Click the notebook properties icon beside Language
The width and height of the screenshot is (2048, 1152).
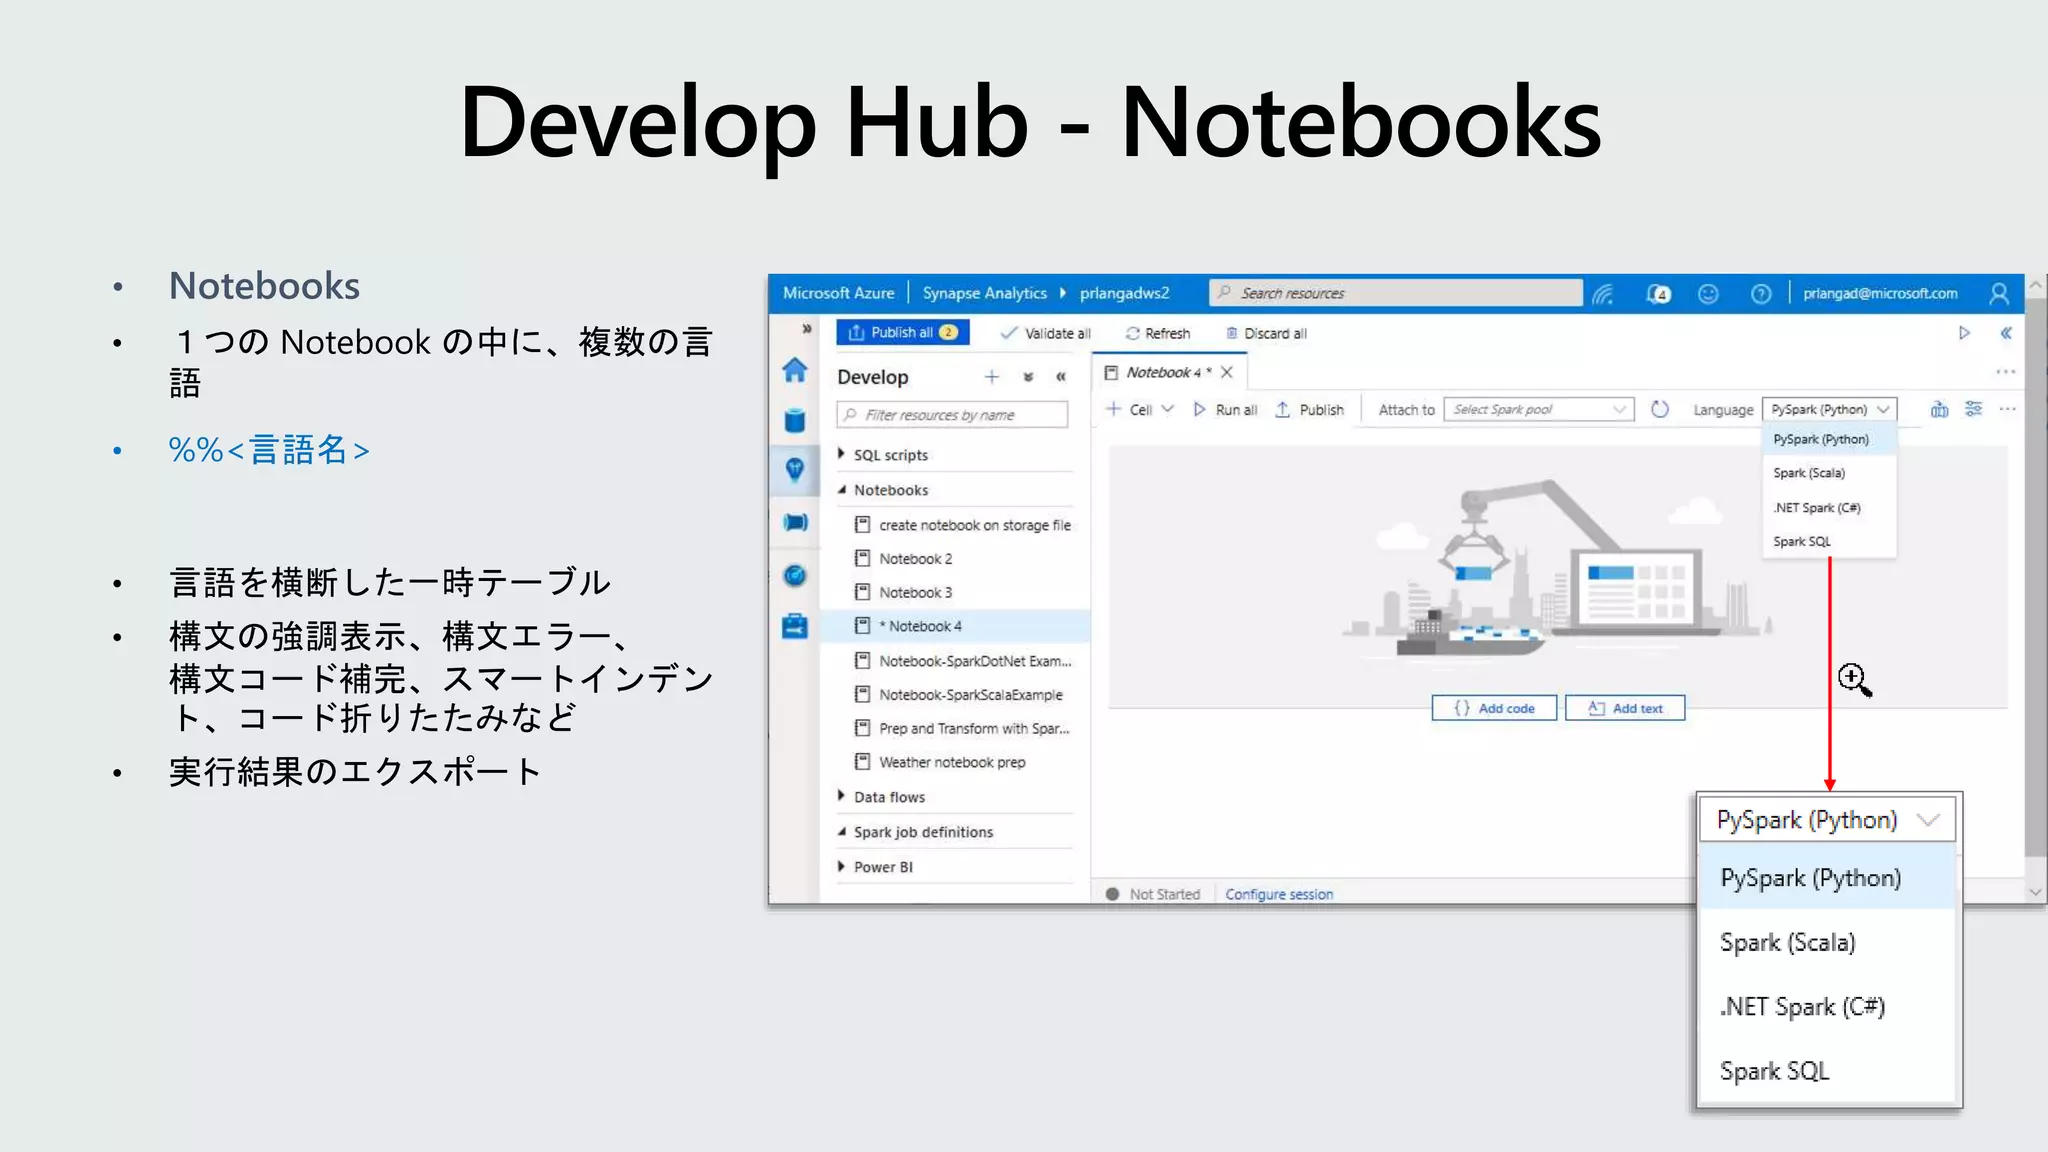click(1939, 409)
